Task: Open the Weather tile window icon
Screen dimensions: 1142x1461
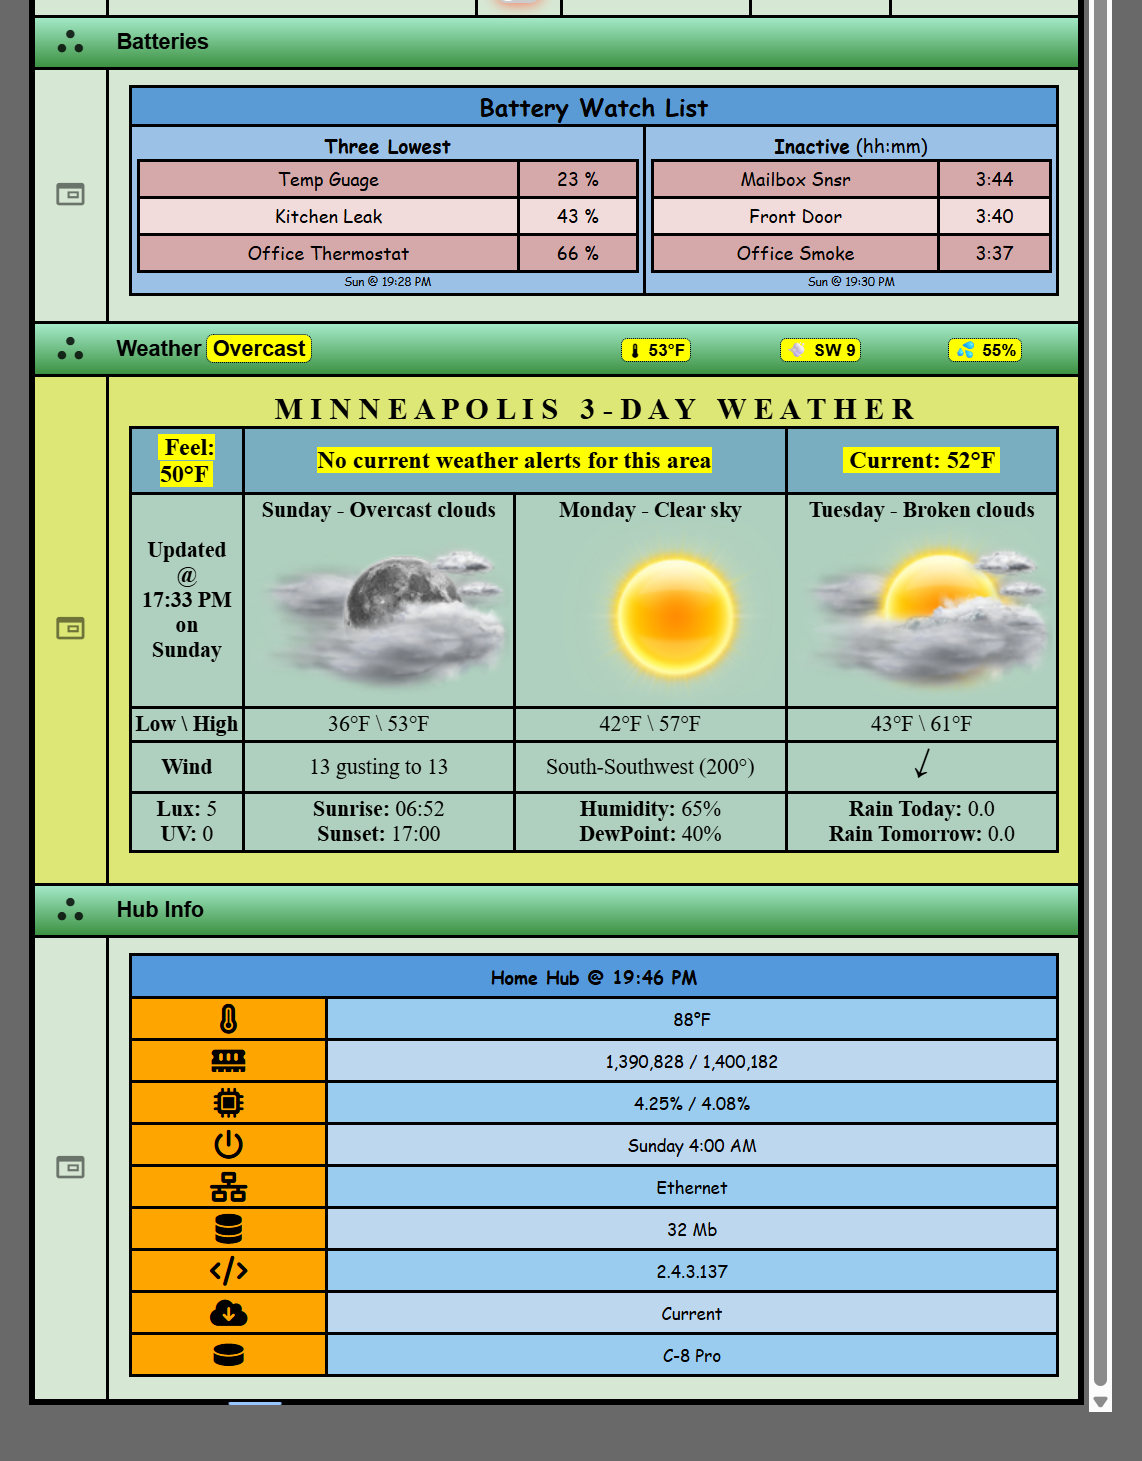Action: click(x=70, y=628)
